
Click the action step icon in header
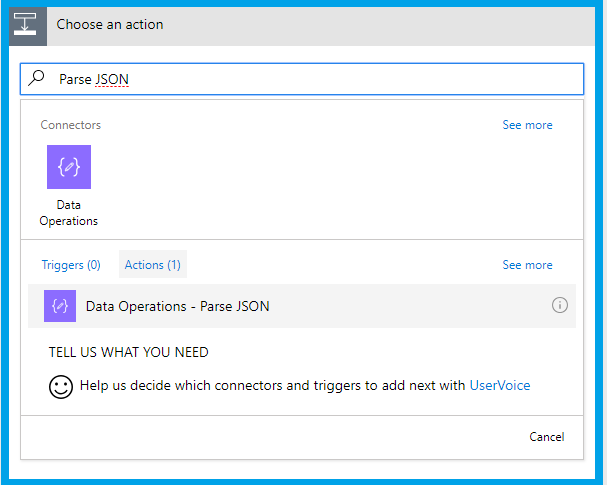[26, 25]
